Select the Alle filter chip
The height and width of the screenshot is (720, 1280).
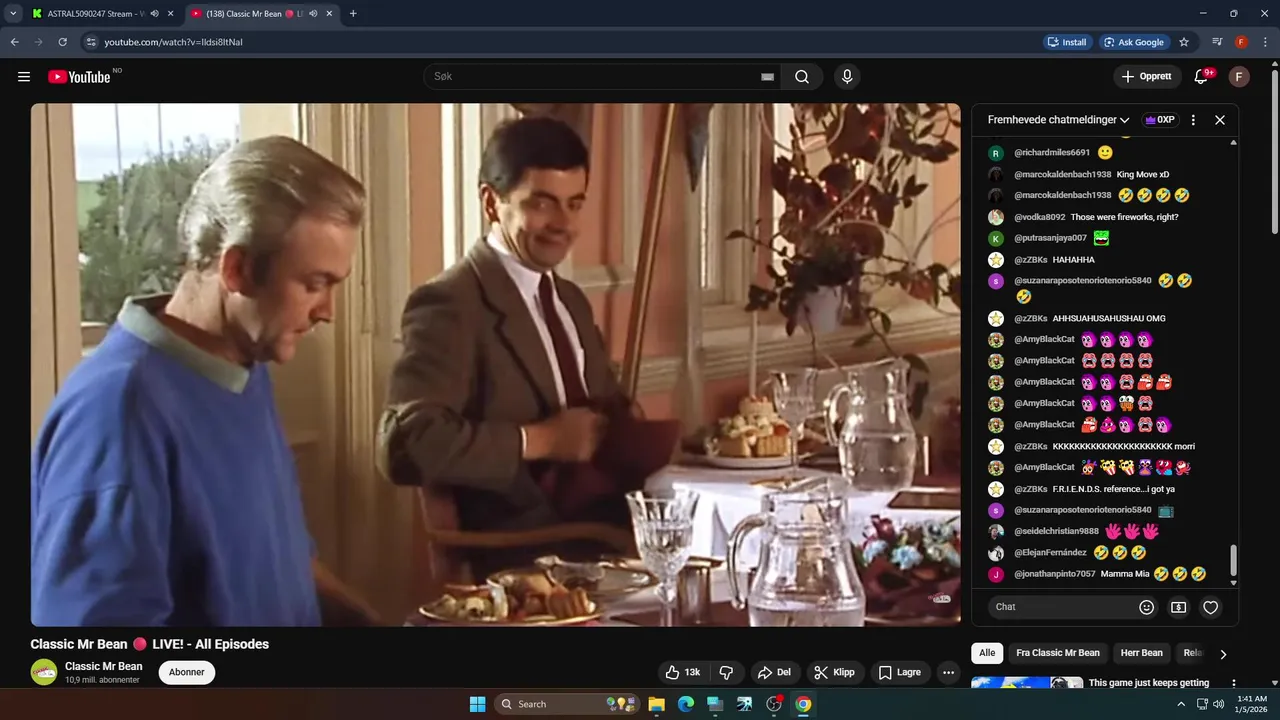987,653
